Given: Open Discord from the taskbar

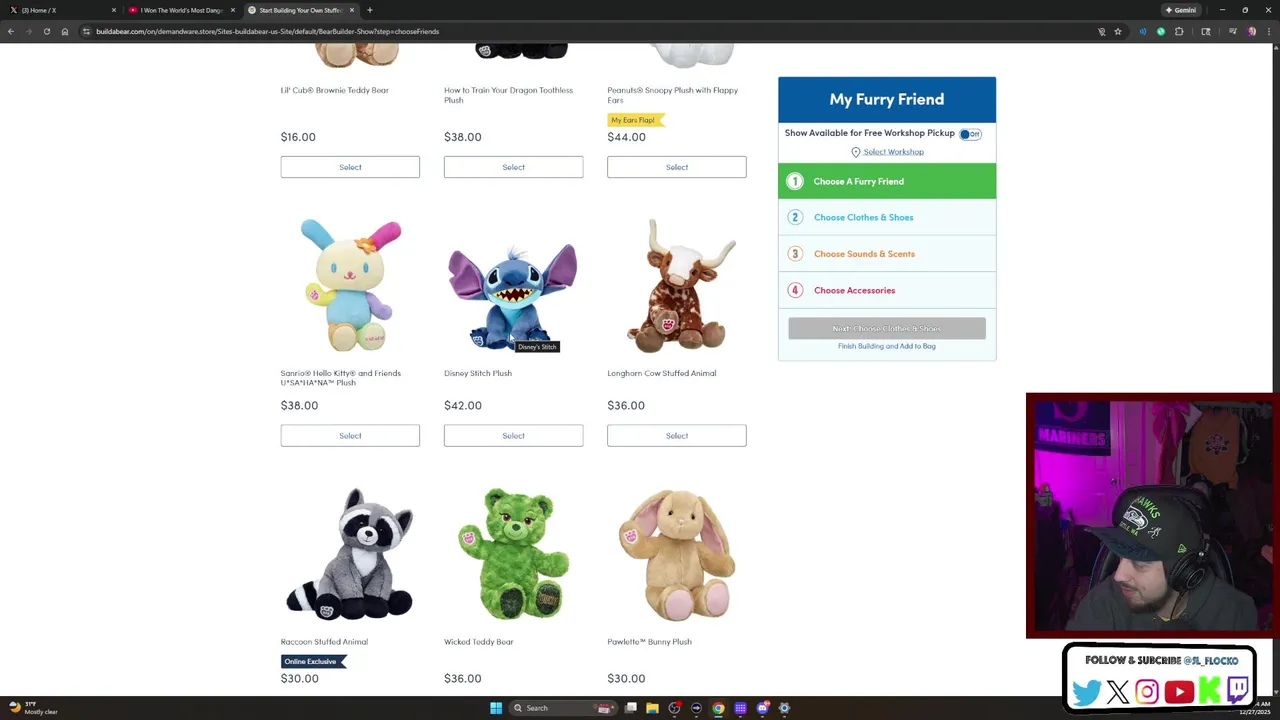Looking at the screenshot, I should click(762, 708).
